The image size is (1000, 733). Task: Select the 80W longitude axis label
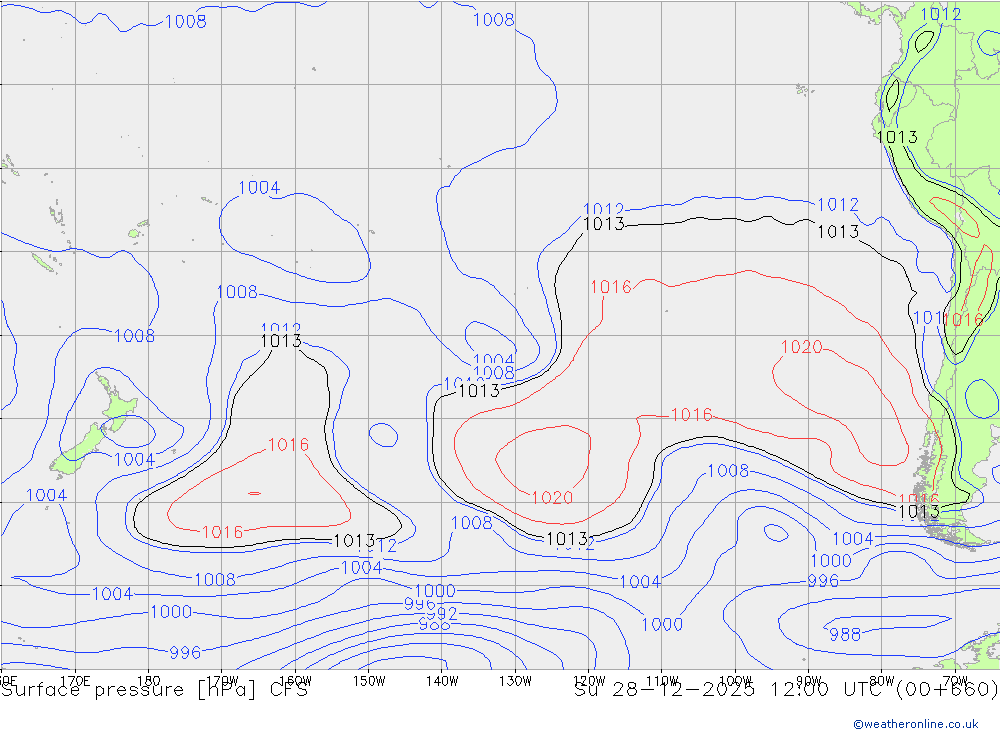[x=882, y=681]
